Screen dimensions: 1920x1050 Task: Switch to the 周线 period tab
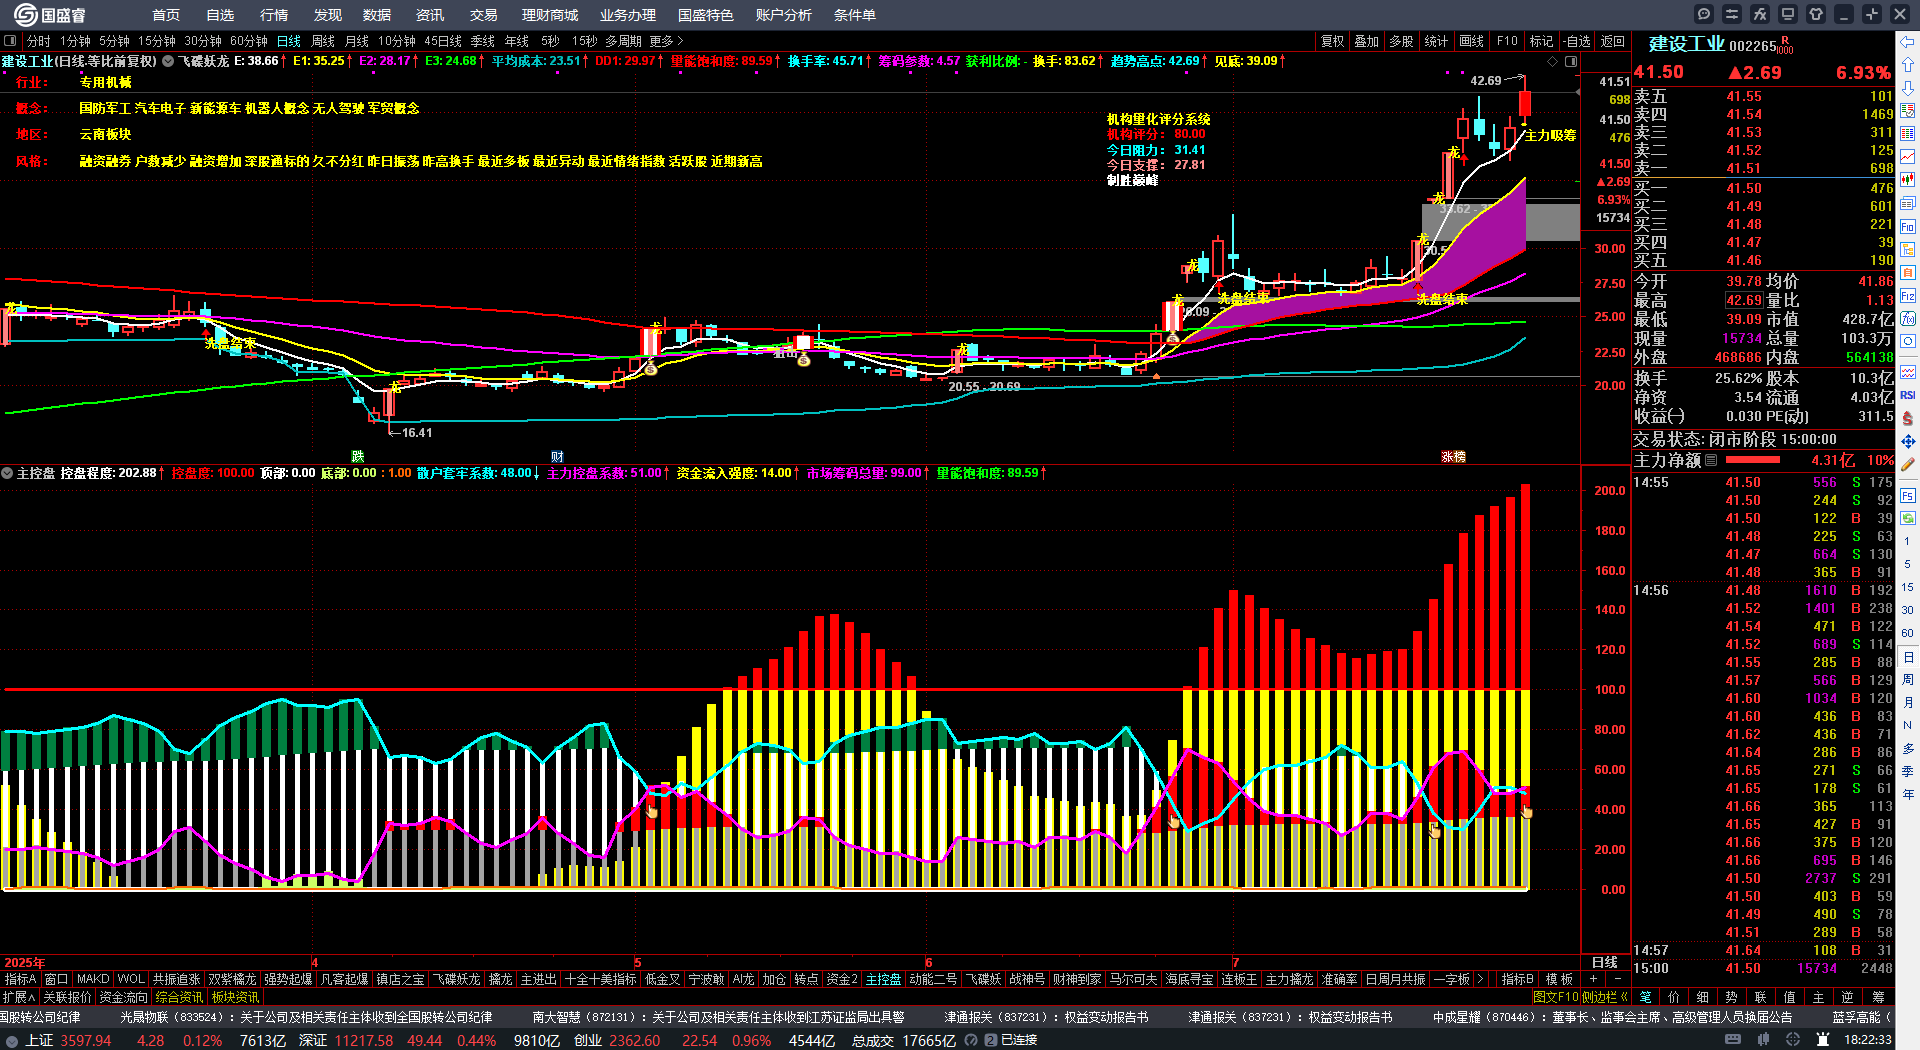[x=323, y=41]
